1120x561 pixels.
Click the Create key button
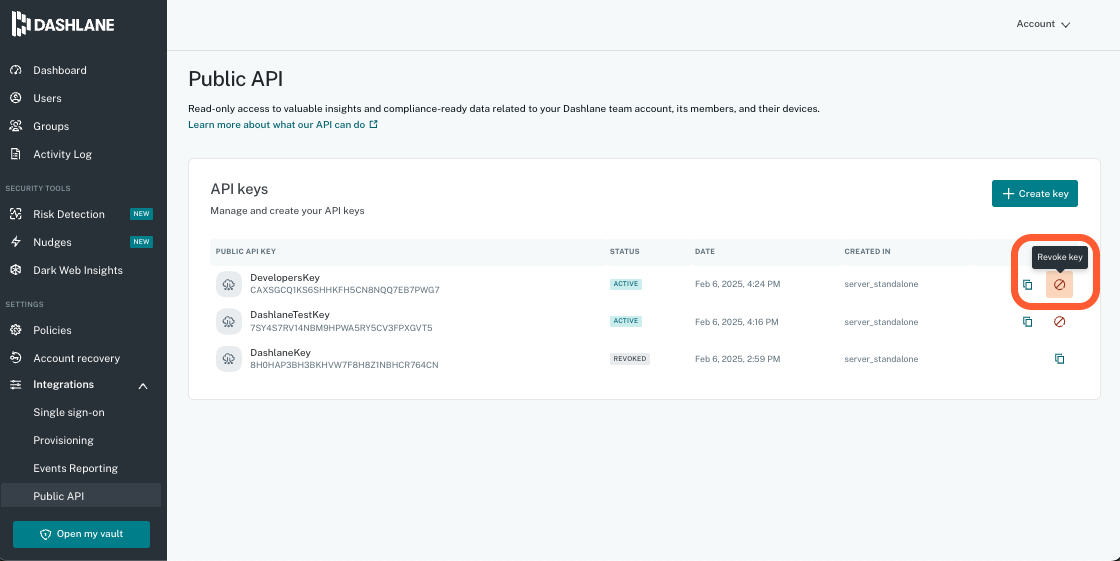[x=1034, y=194]
